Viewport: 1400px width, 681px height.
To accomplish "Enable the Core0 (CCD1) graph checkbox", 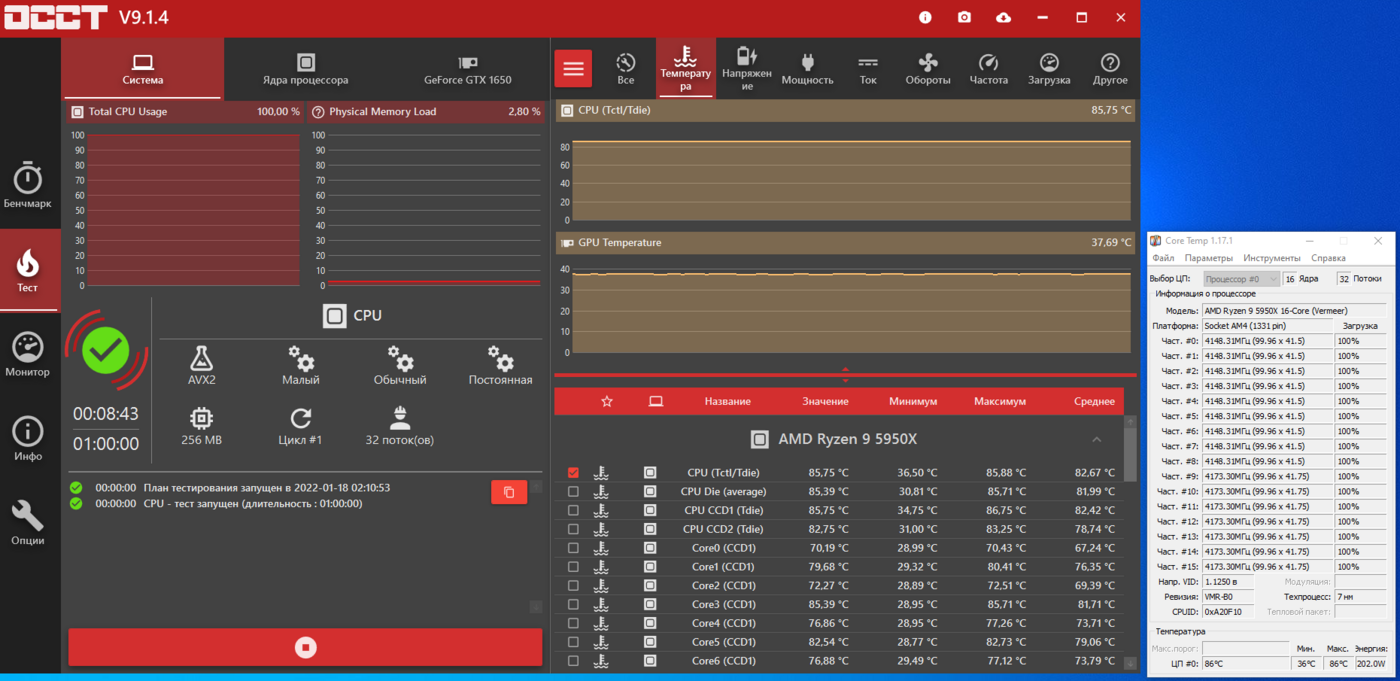I will point(573,548).
